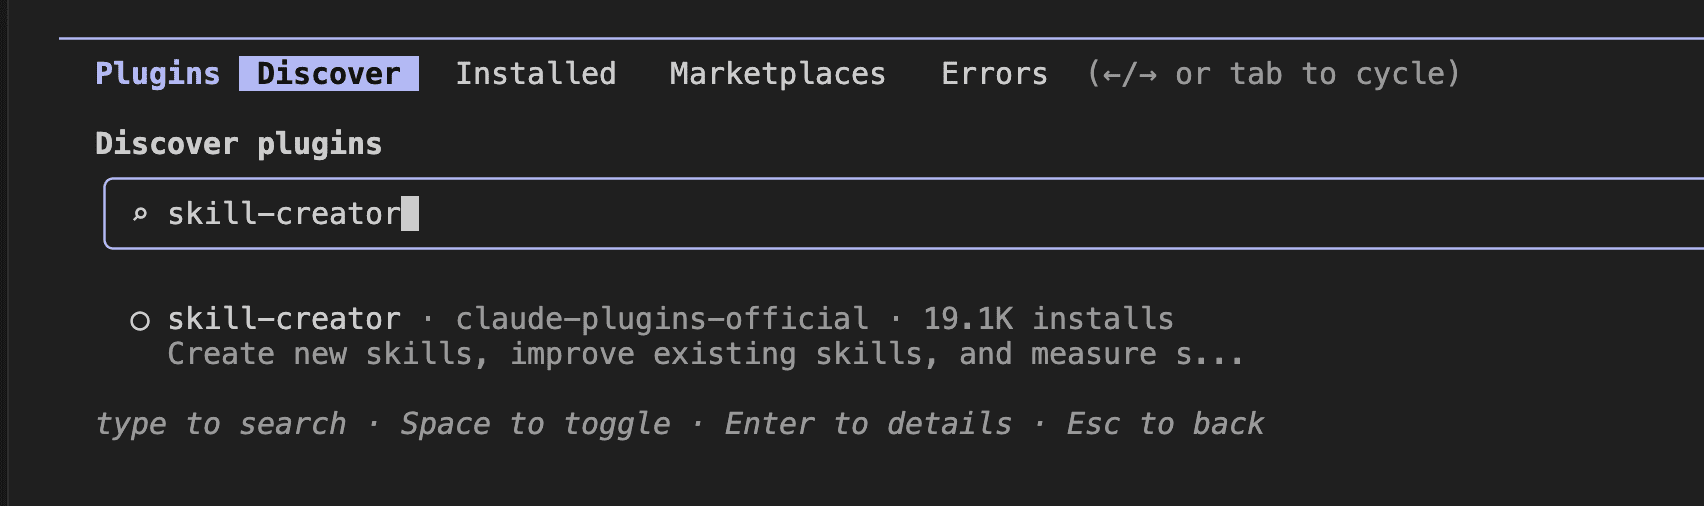Click the block cursor after skill-creator text
Screen dimensions: 1704x506
coord(410,214)
